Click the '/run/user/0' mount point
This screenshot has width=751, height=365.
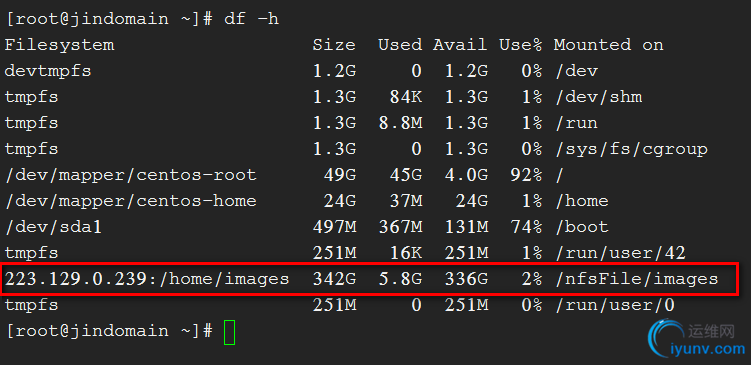coord(614,305)
